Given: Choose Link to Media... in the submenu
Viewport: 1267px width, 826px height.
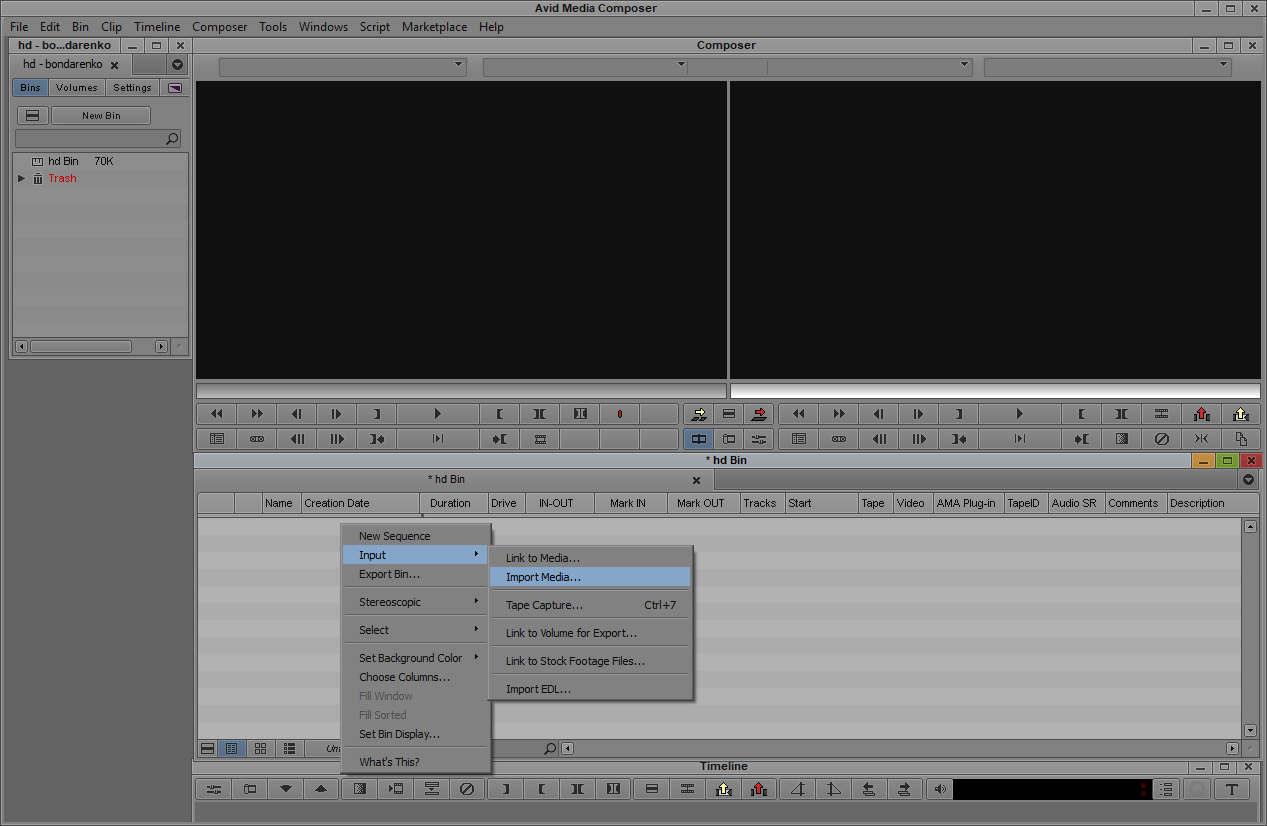Looking at the screenshot, I should (x=590, y=558).
